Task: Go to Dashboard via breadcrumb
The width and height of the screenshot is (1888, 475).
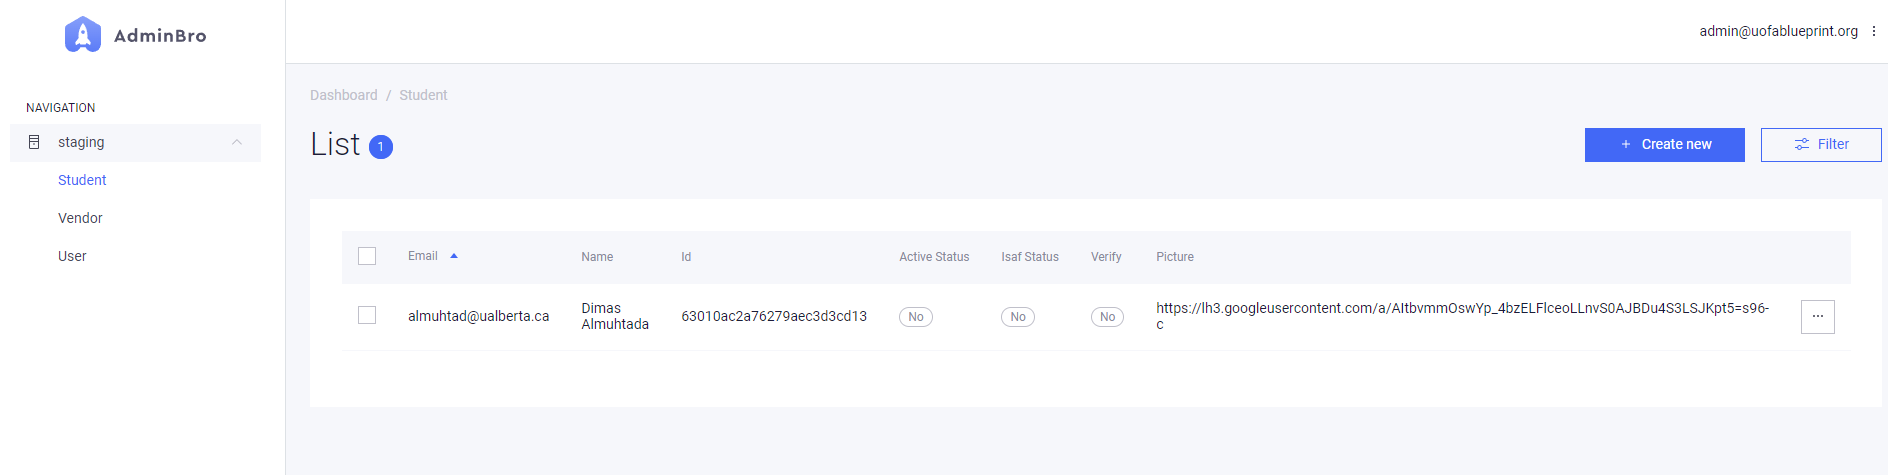Action: tap(344, 95)
